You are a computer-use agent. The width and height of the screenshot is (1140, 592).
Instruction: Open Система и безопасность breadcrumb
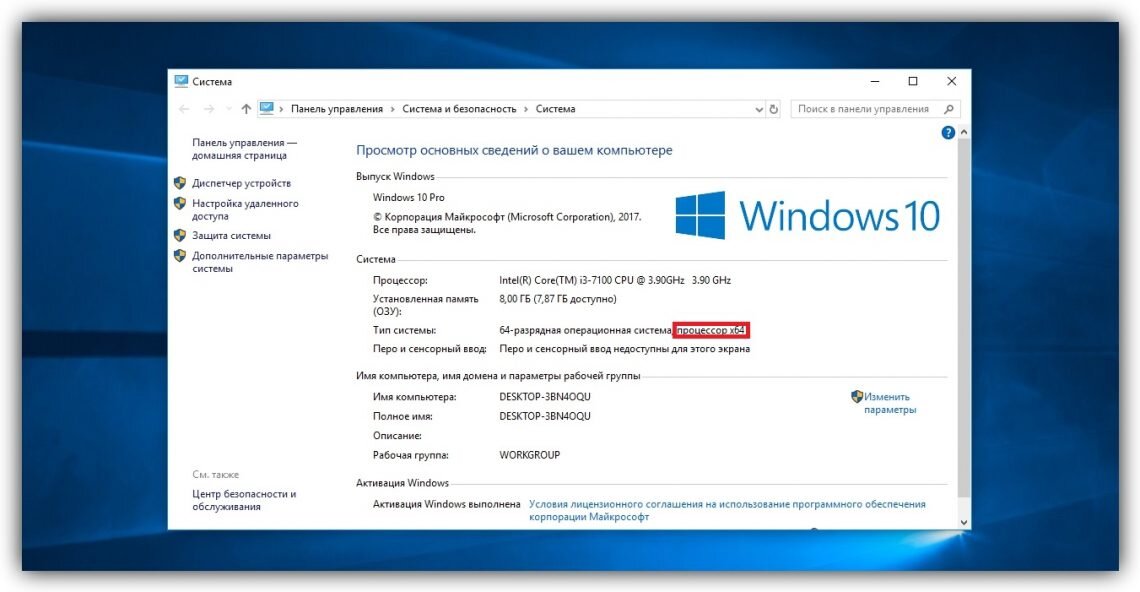(459, 109)
